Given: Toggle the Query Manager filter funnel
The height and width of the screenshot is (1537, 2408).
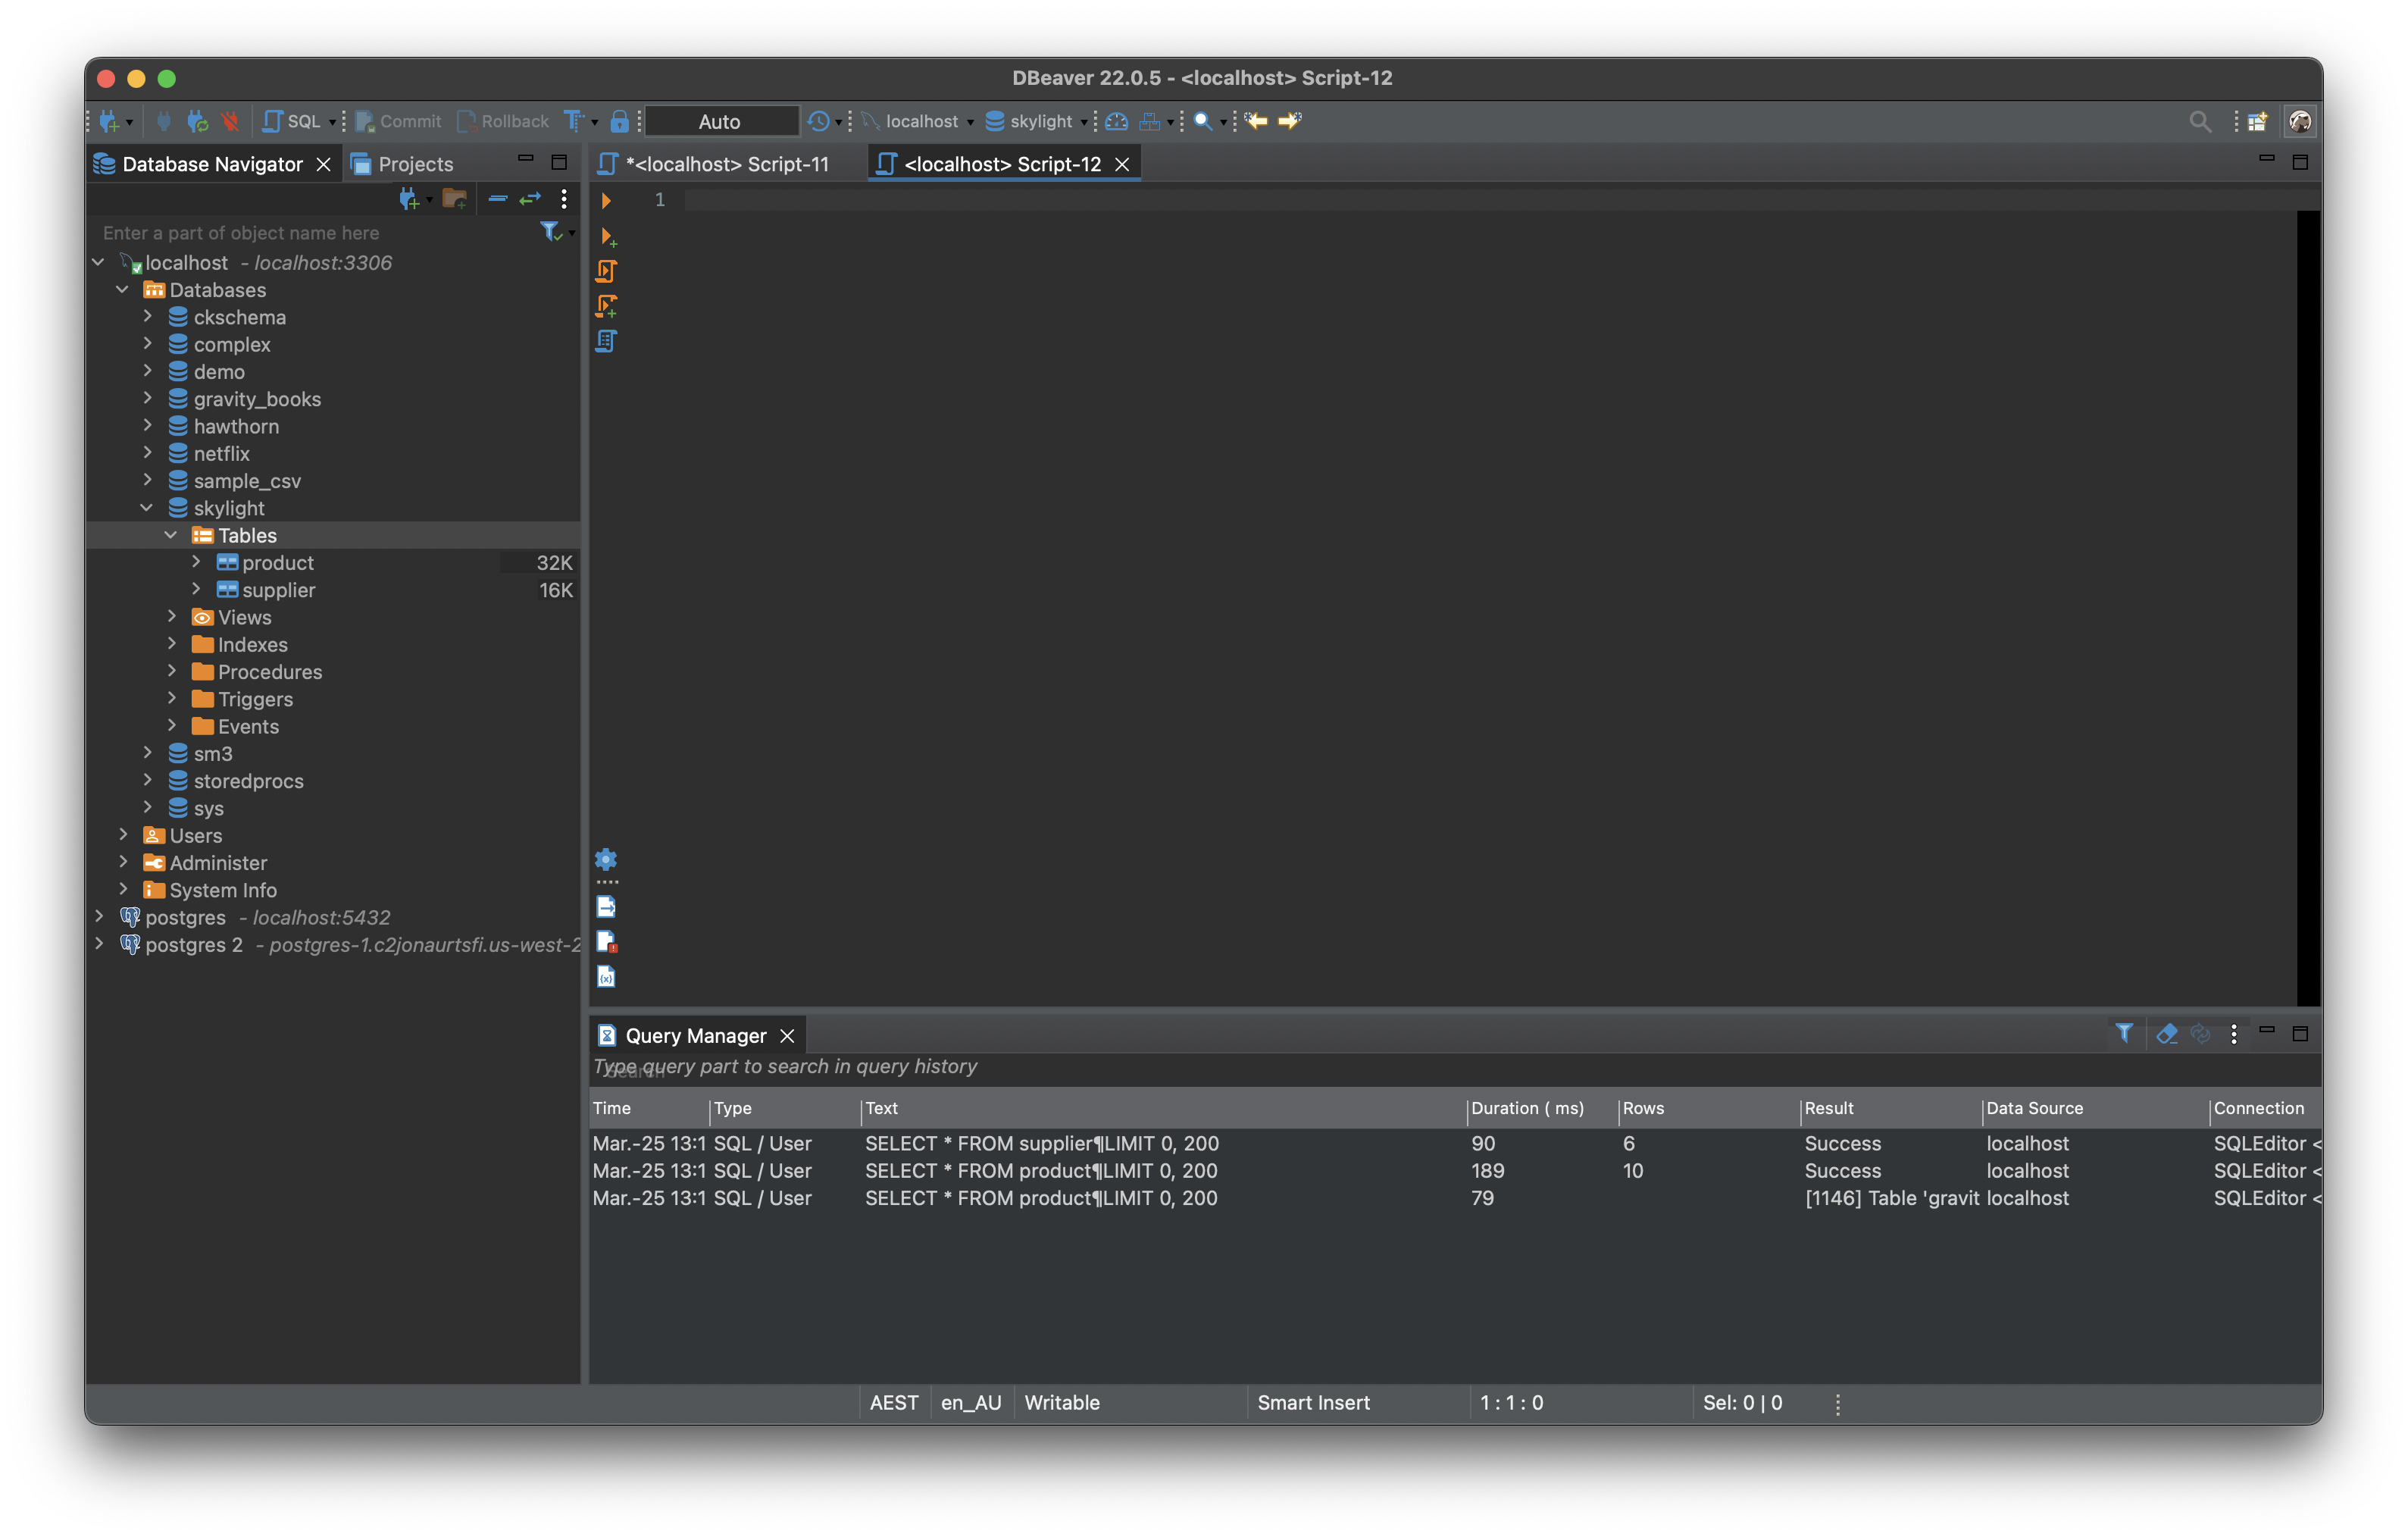Looking at the screenshot, I should (2124, 1034).
